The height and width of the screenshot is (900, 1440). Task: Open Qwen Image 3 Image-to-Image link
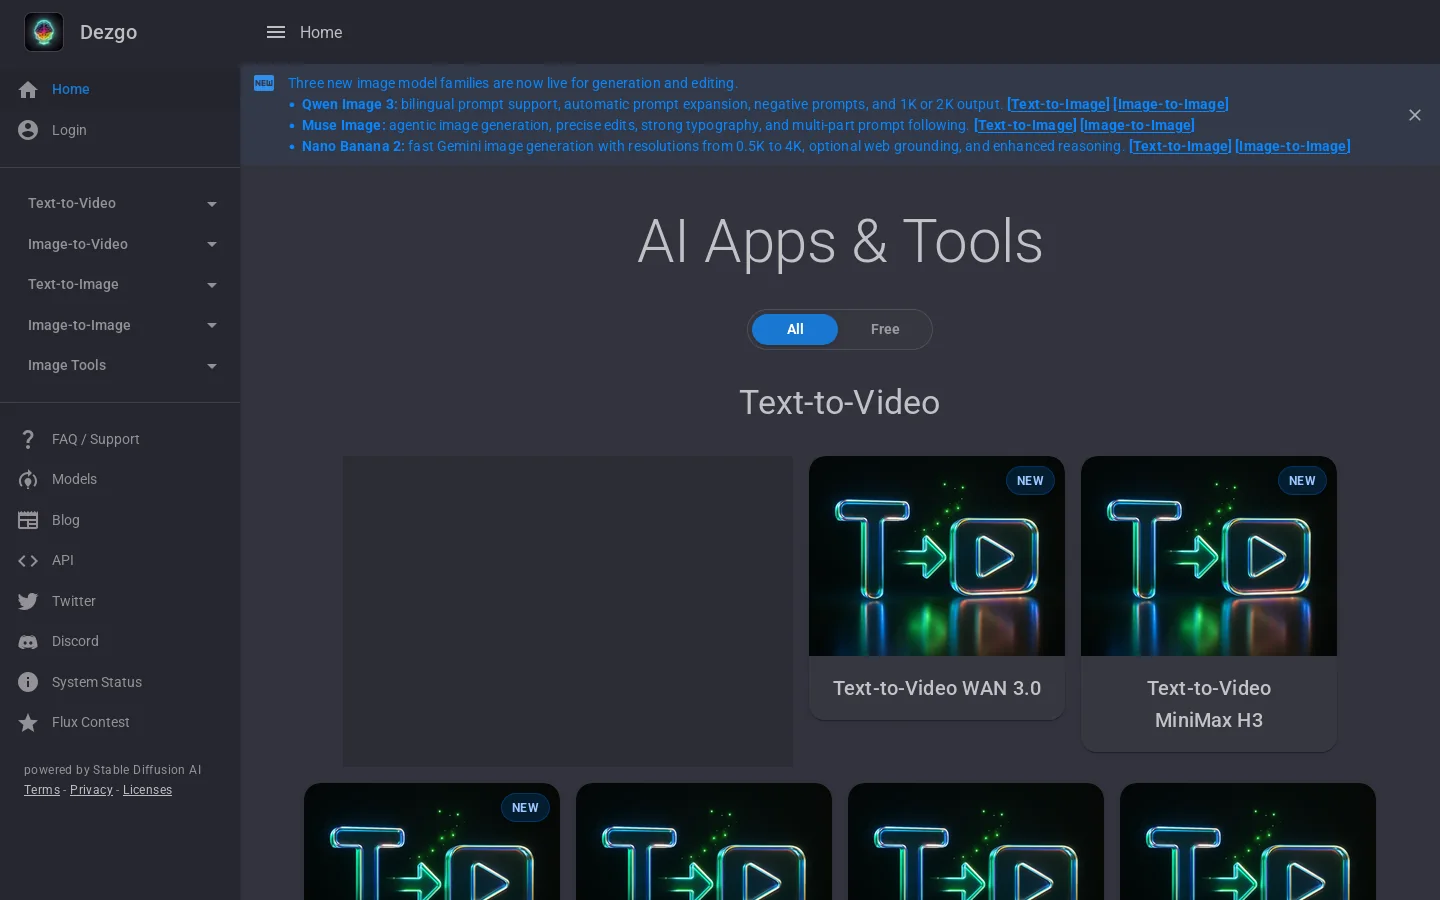coord(1171,104)
